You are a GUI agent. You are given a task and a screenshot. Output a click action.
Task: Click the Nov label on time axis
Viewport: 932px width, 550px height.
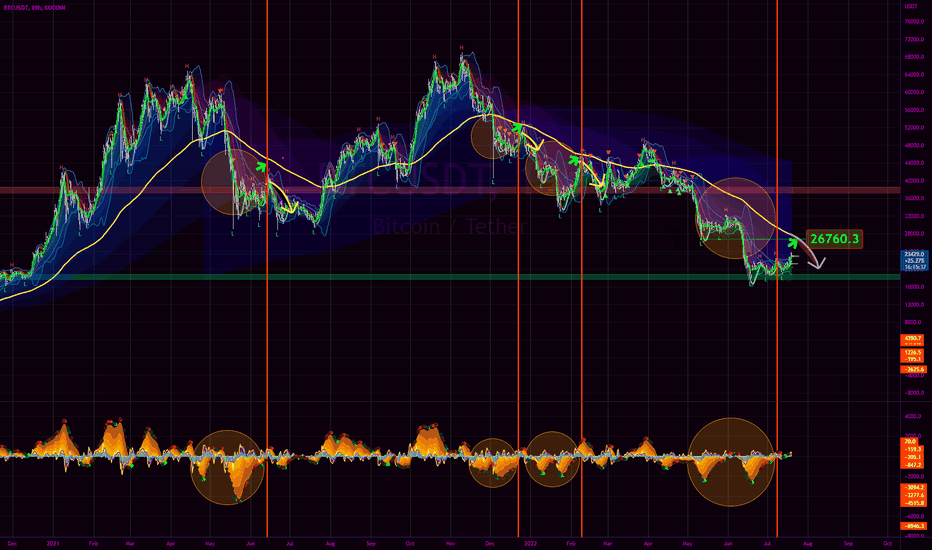(x=450, y=543)
